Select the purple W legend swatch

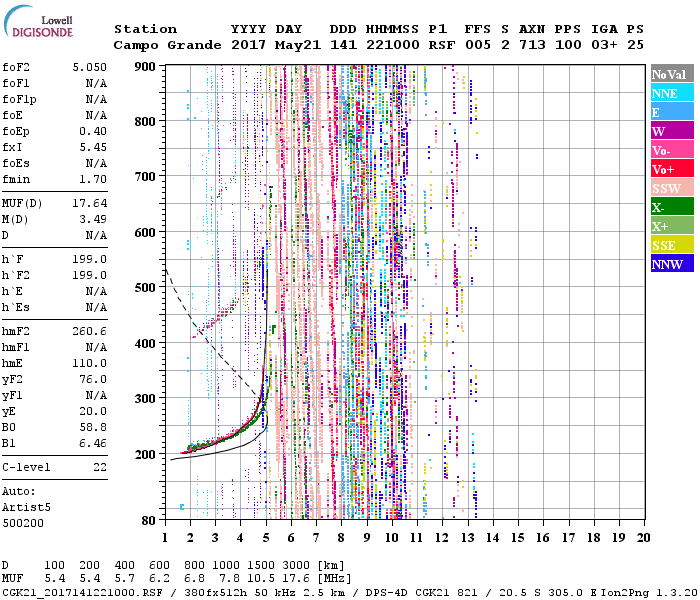[x=671, y=131]
